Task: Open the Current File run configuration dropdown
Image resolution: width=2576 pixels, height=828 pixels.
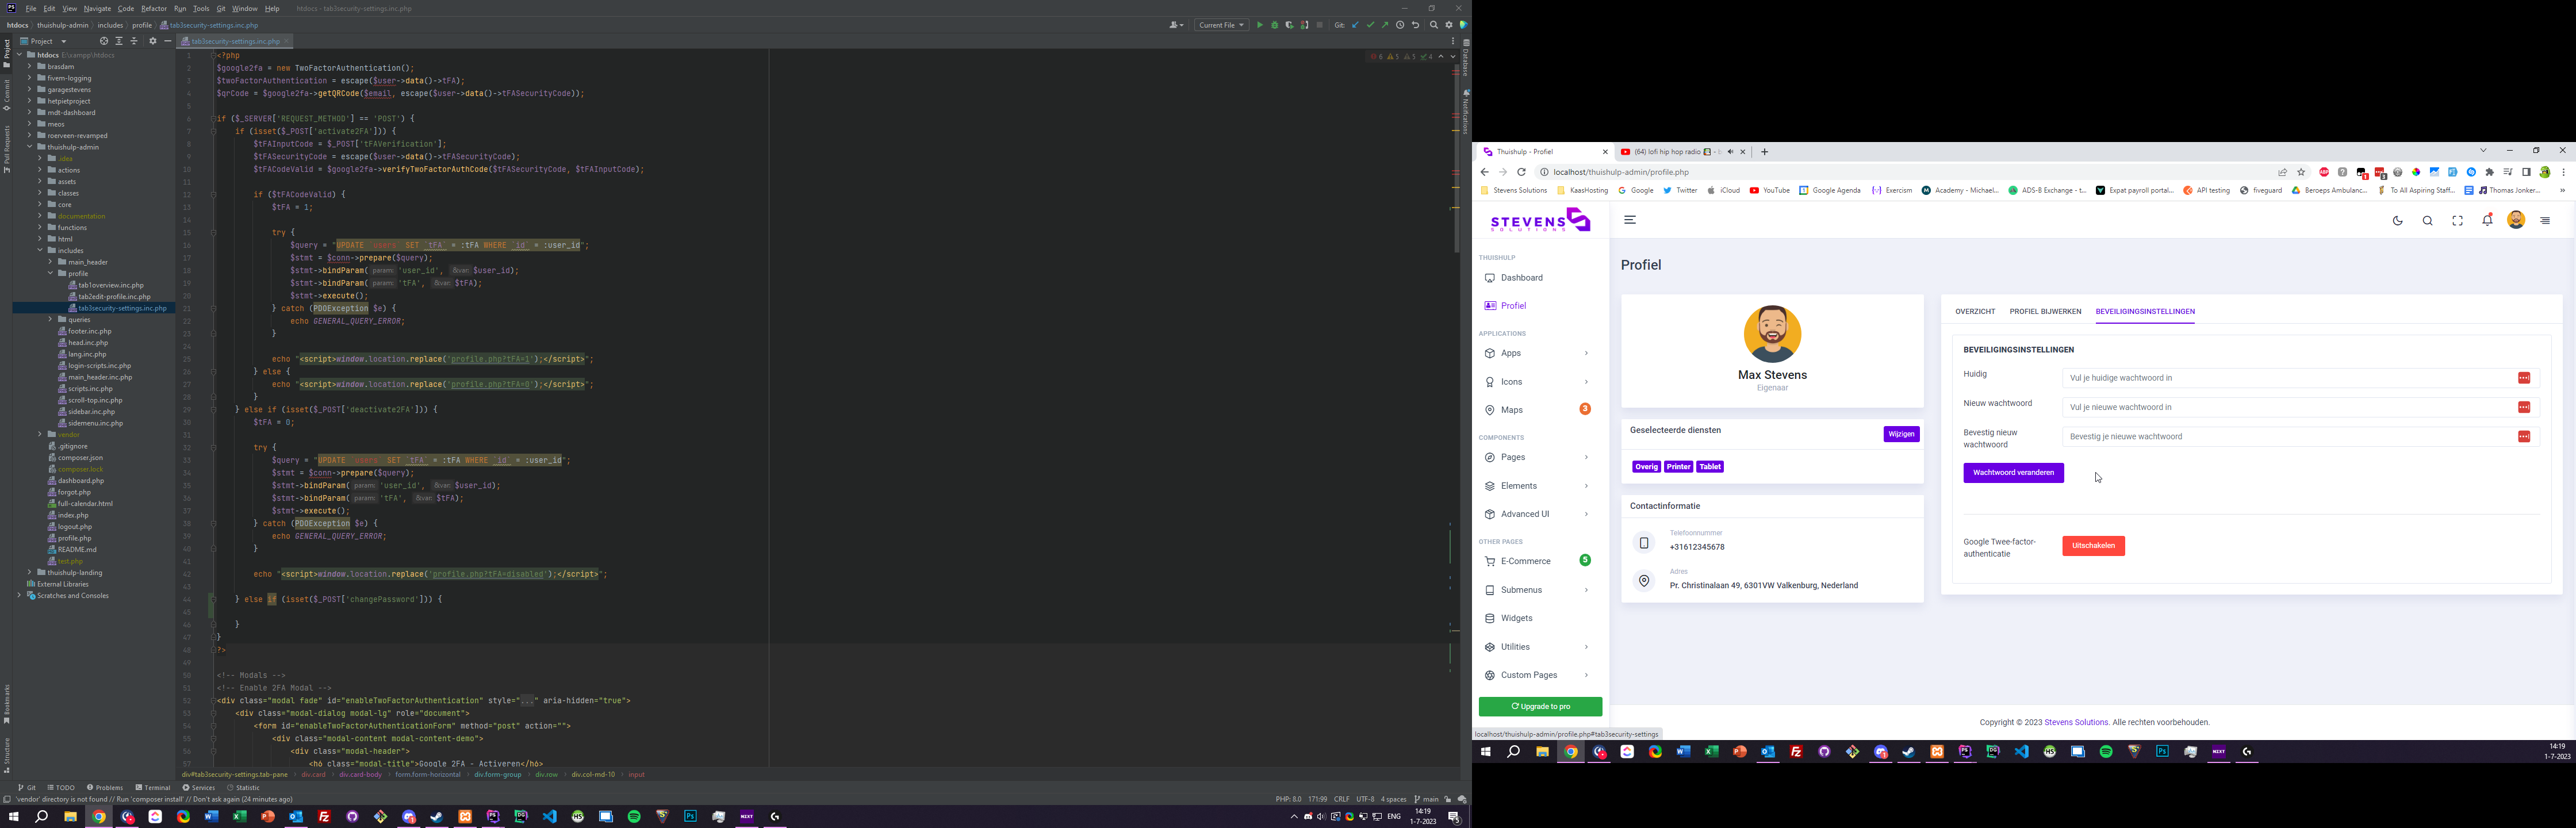Action: pyautogui.click(x=1221, y=25)
